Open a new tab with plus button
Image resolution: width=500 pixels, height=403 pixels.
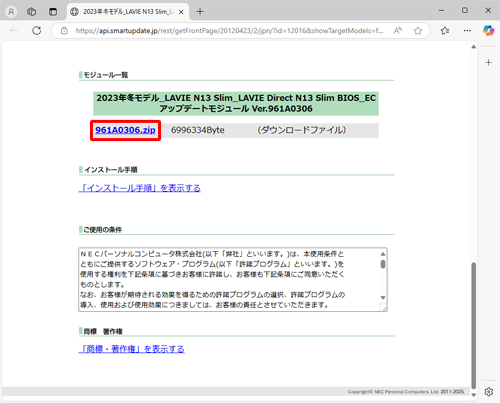click(x=200, y=12)
